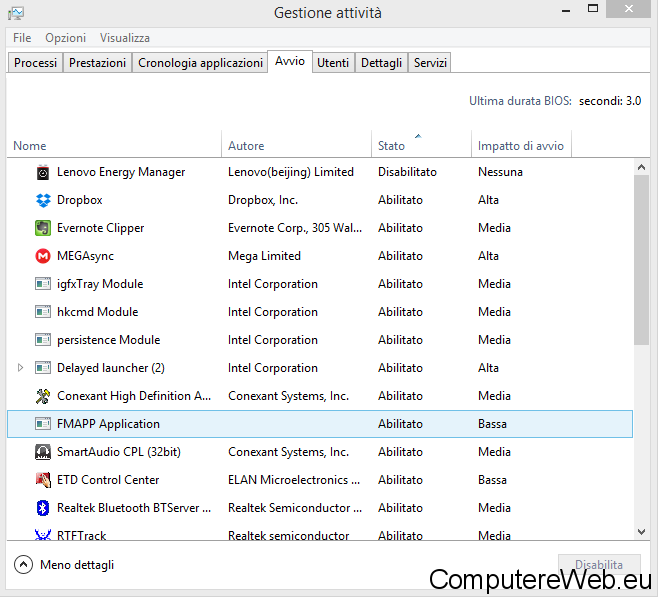Open the Visualizza menu

point(125,38)
